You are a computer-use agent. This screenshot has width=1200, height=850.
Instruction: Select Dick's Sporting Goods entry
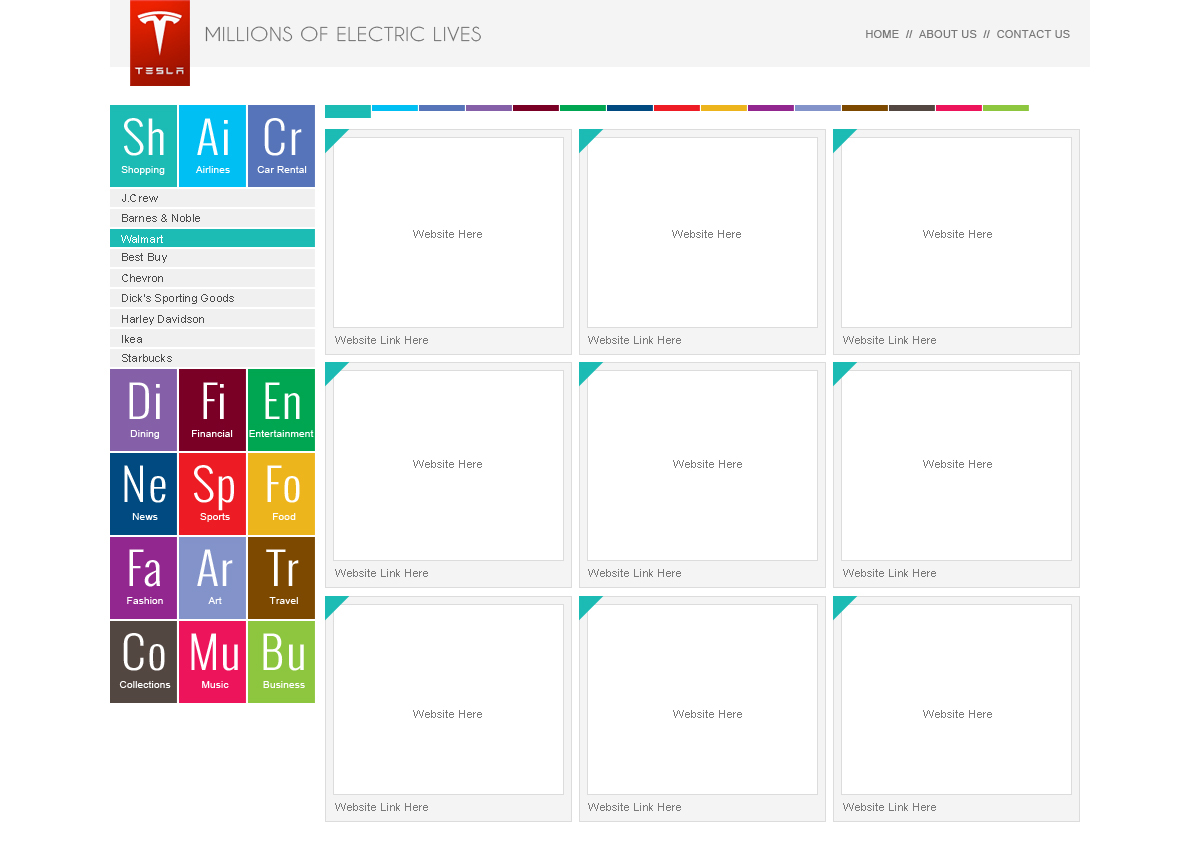point(212,298)
